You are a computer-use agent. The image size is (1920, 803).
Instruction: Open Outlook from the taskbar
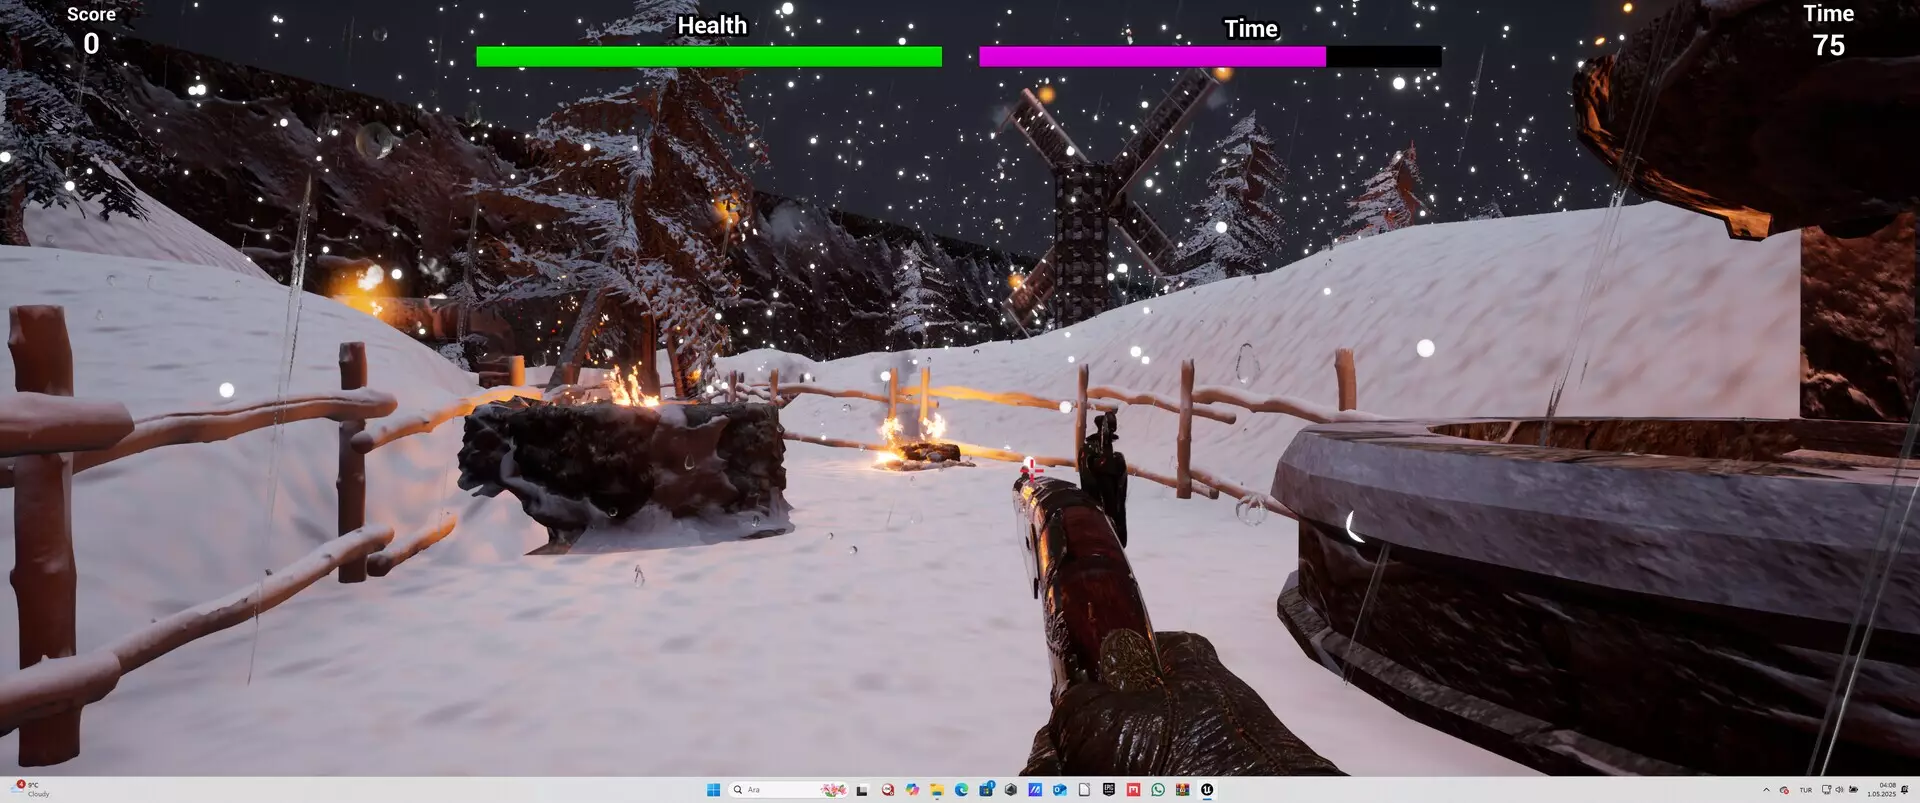click(x=1060, y=789)
